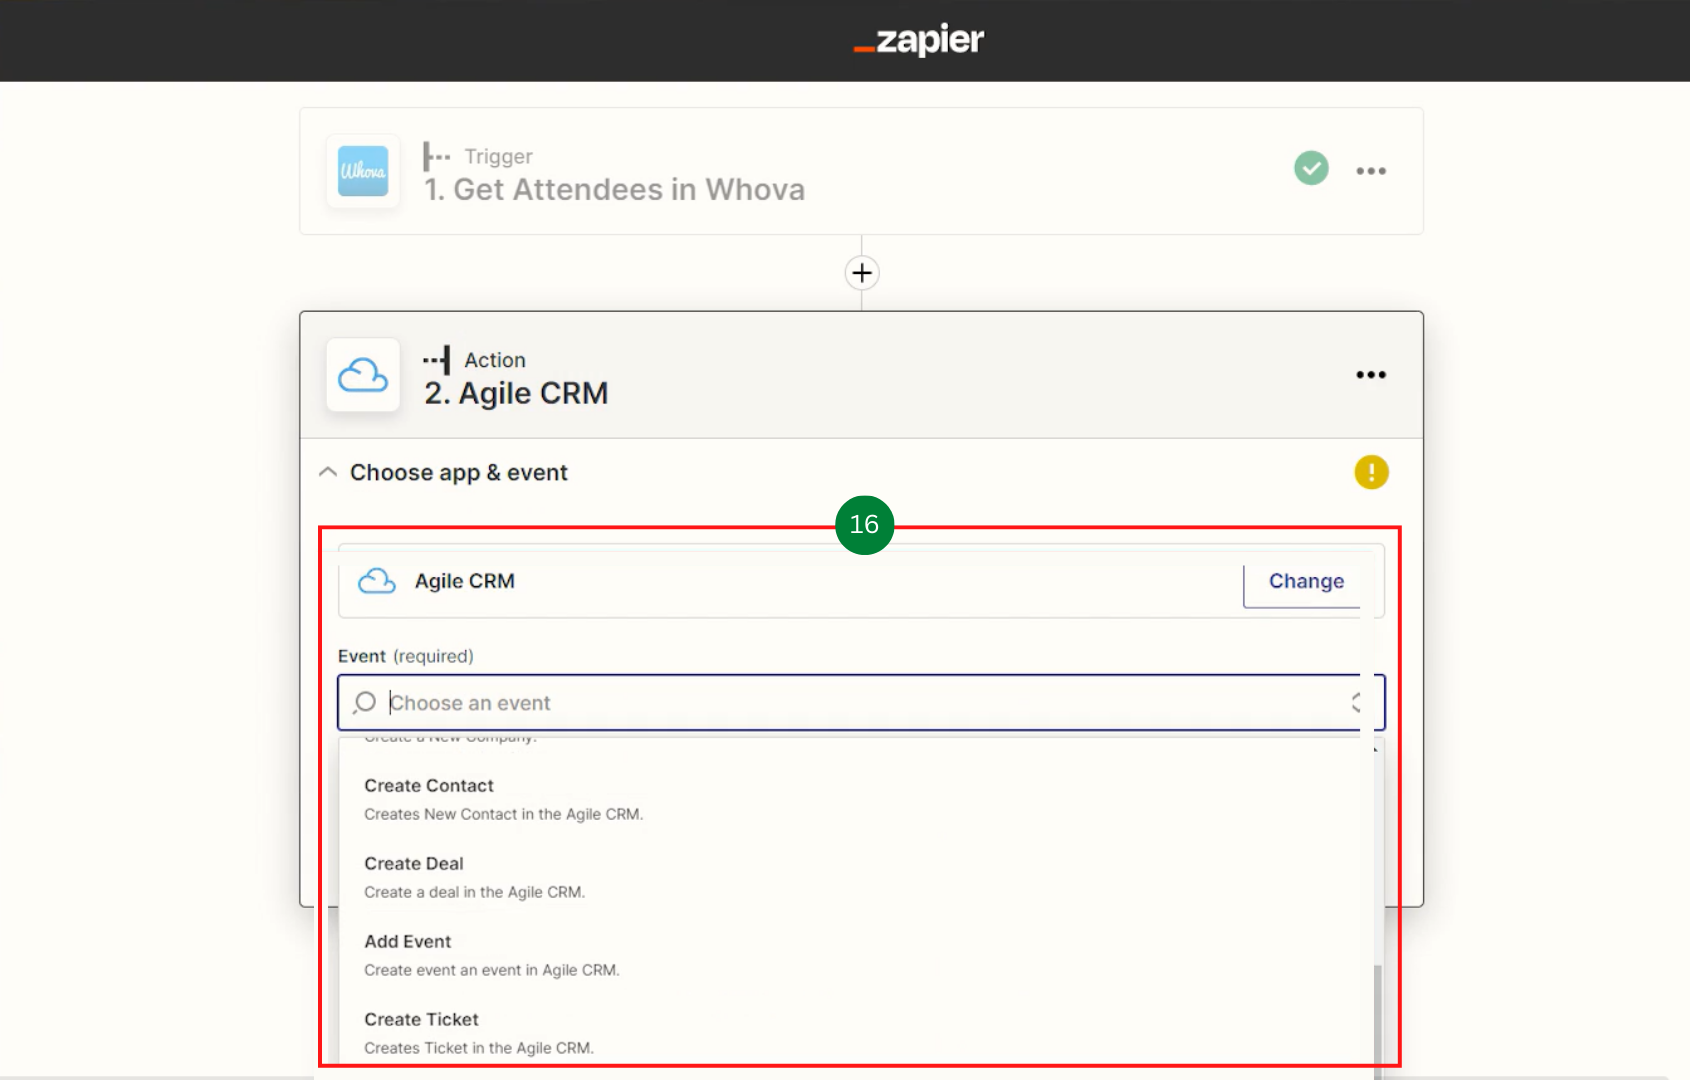
Task: Click the Change app button
Action: click(1306, 582)
